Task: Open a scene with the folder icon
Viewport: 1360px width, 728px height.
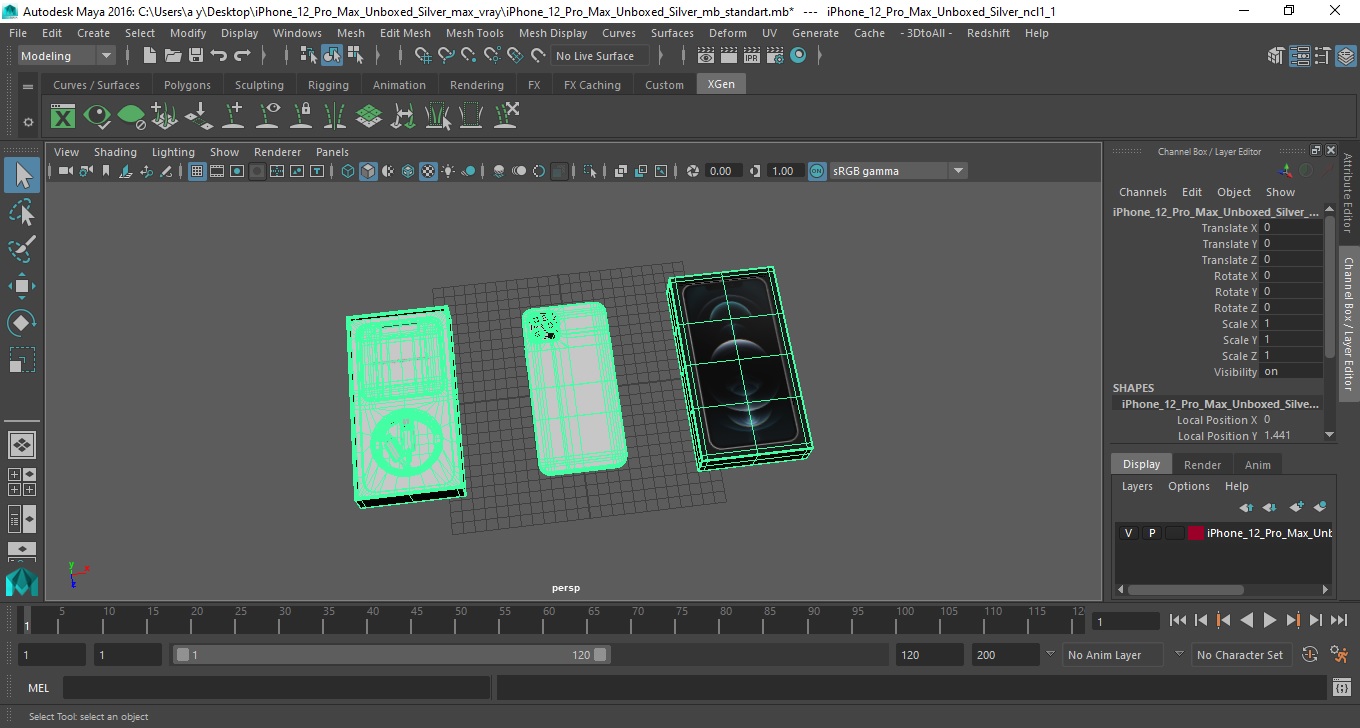Action: pyautogui.click(x=173, y=56)
